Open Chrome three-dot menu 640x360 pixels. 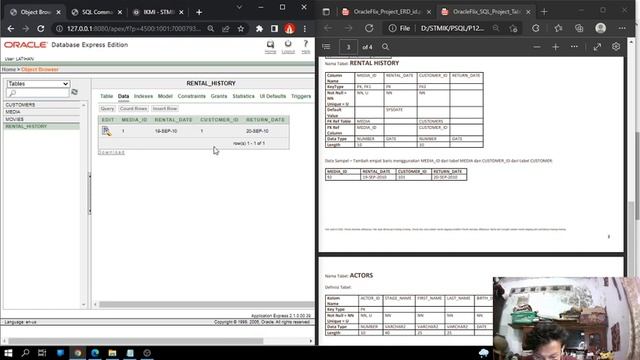pyautogui.click(x=305, y=29)
